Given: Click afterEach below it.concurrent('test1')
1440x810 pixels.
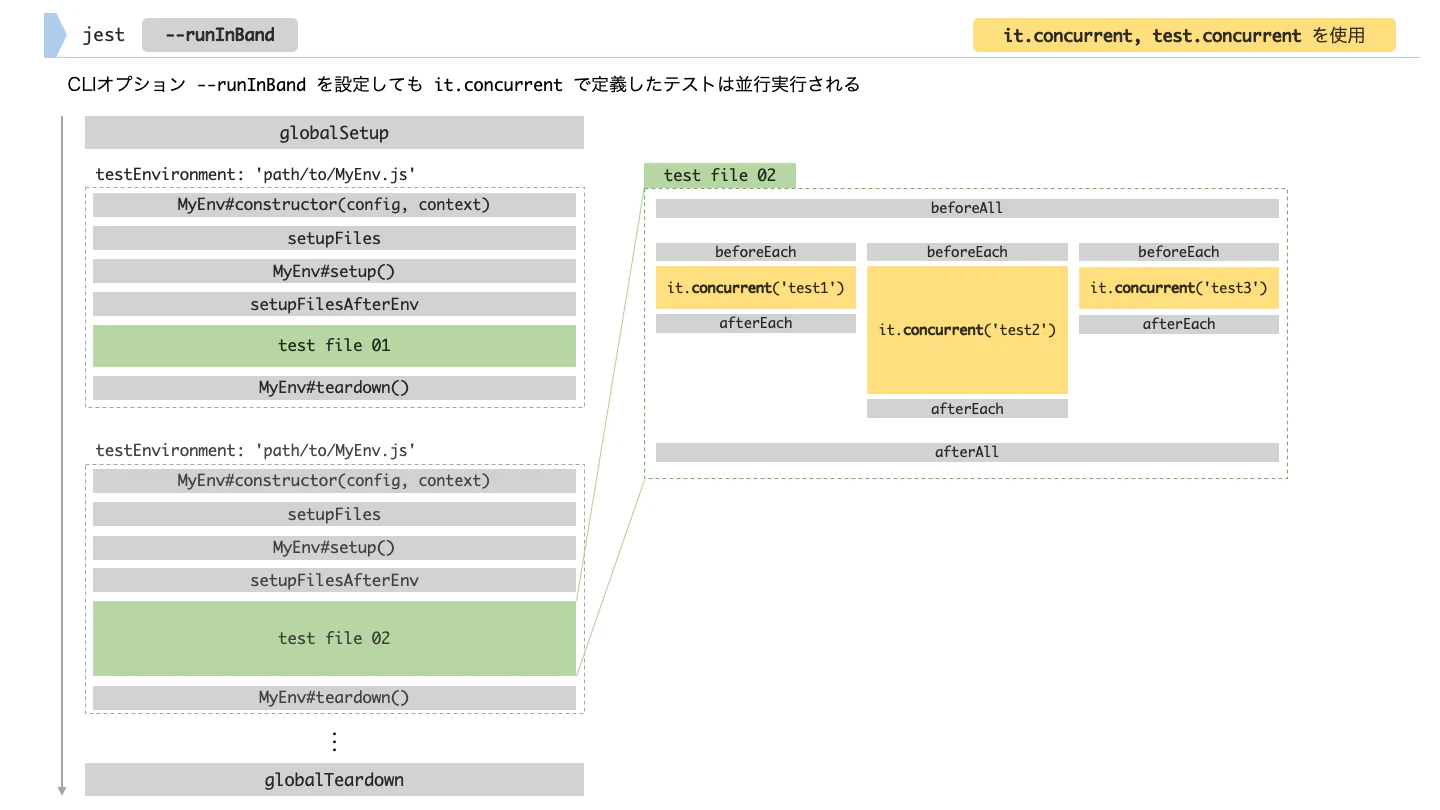Looking at the screenshot, I should coord(756,323).
